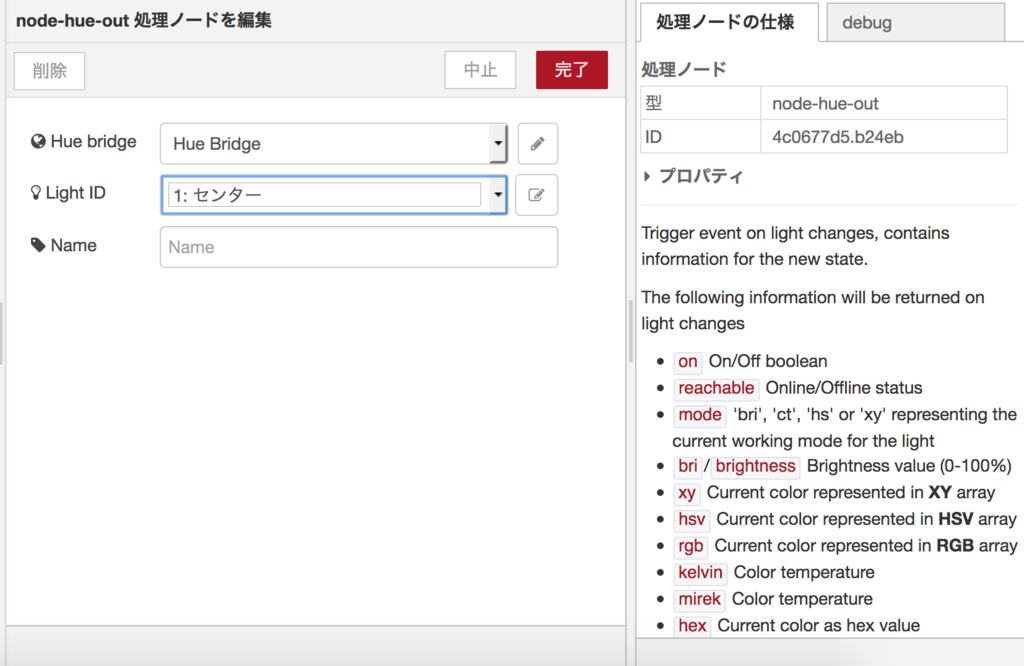1024x666 pixels.
Task: Click the tag icon beside Name
Action: click(x=38, y=245)
